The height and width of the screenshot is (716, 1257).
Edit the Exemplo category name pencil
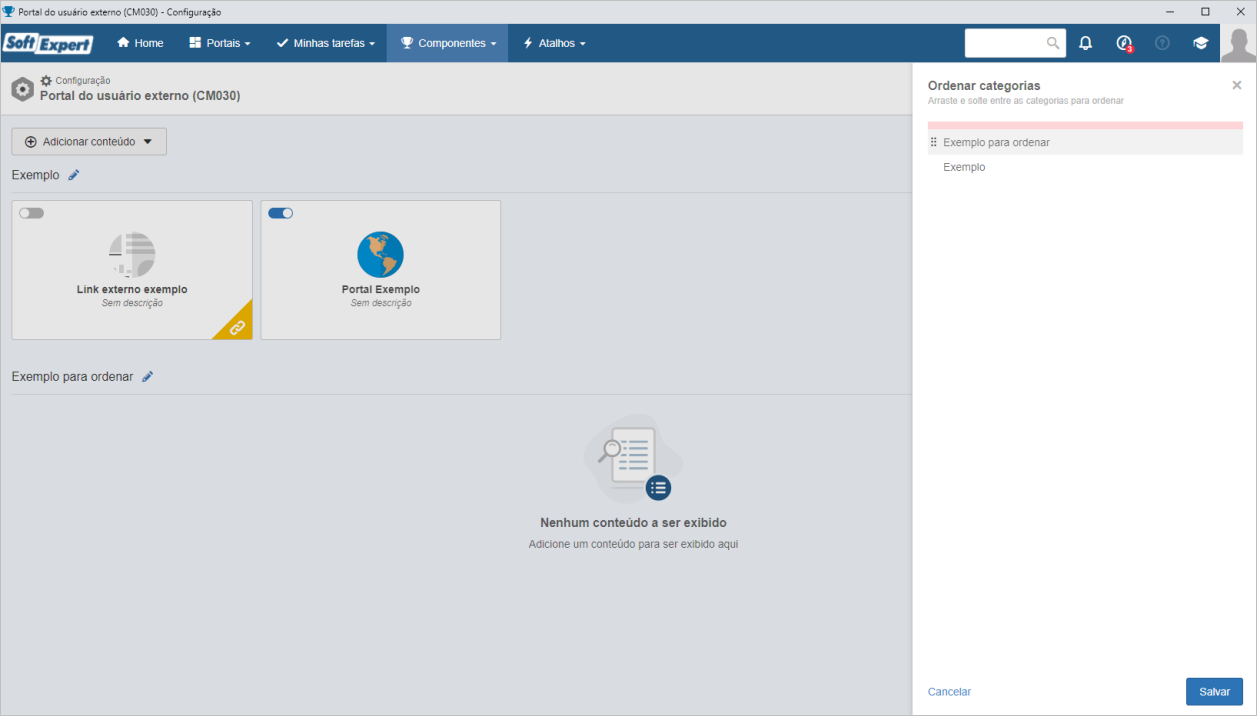point(74,175)
